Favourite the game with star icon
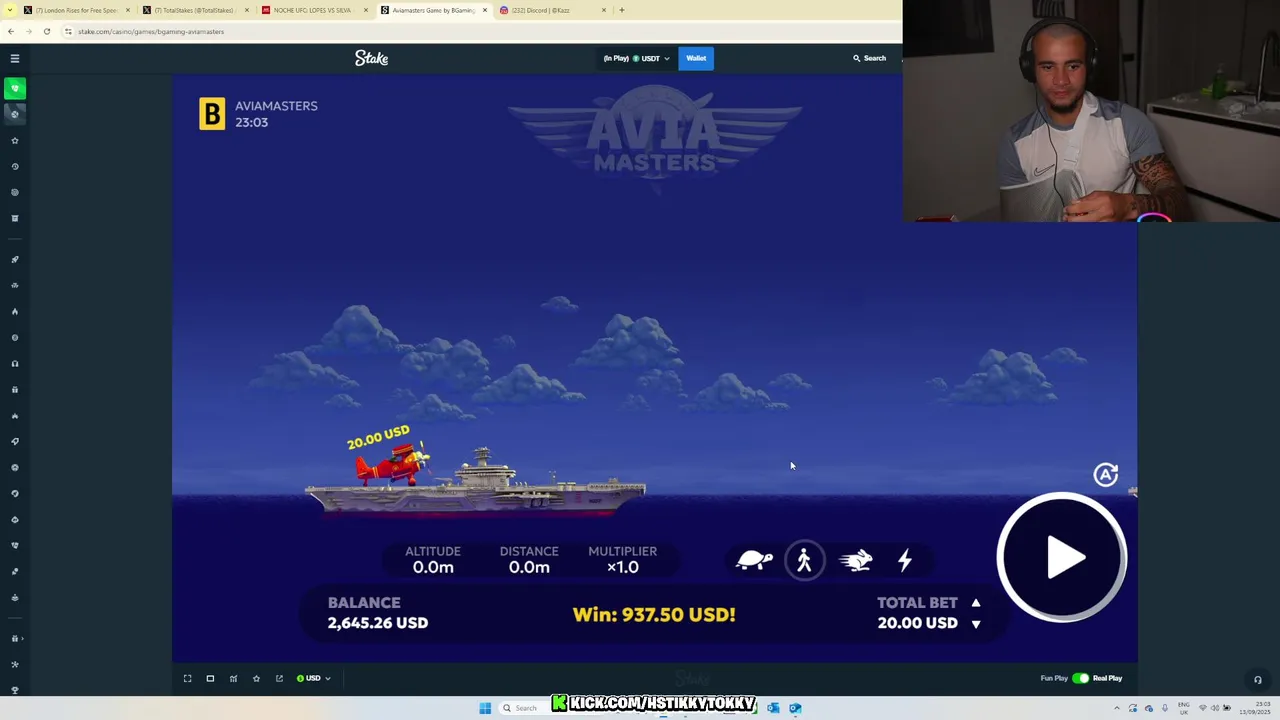The height and width of the screenshot is (720, 1280). click(256, 678)
